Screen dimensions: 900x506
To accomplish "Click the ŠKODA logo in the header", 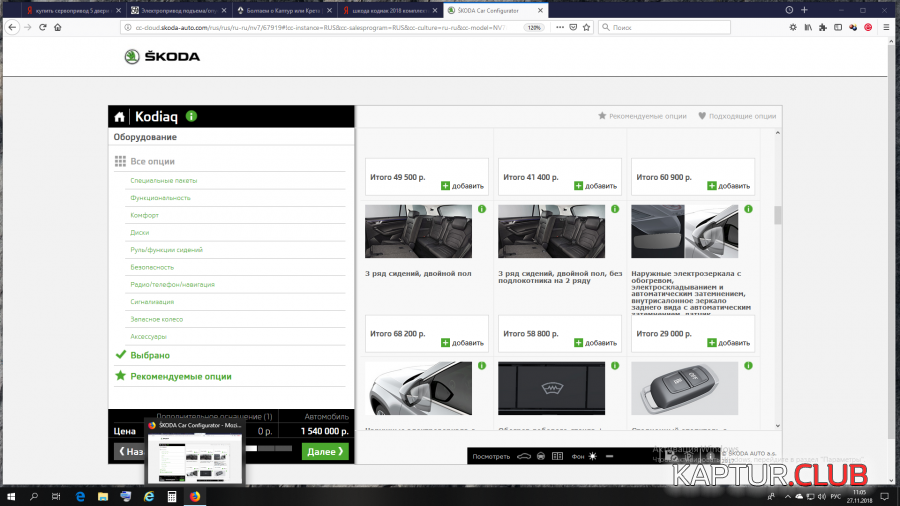I will click(161, 57).
